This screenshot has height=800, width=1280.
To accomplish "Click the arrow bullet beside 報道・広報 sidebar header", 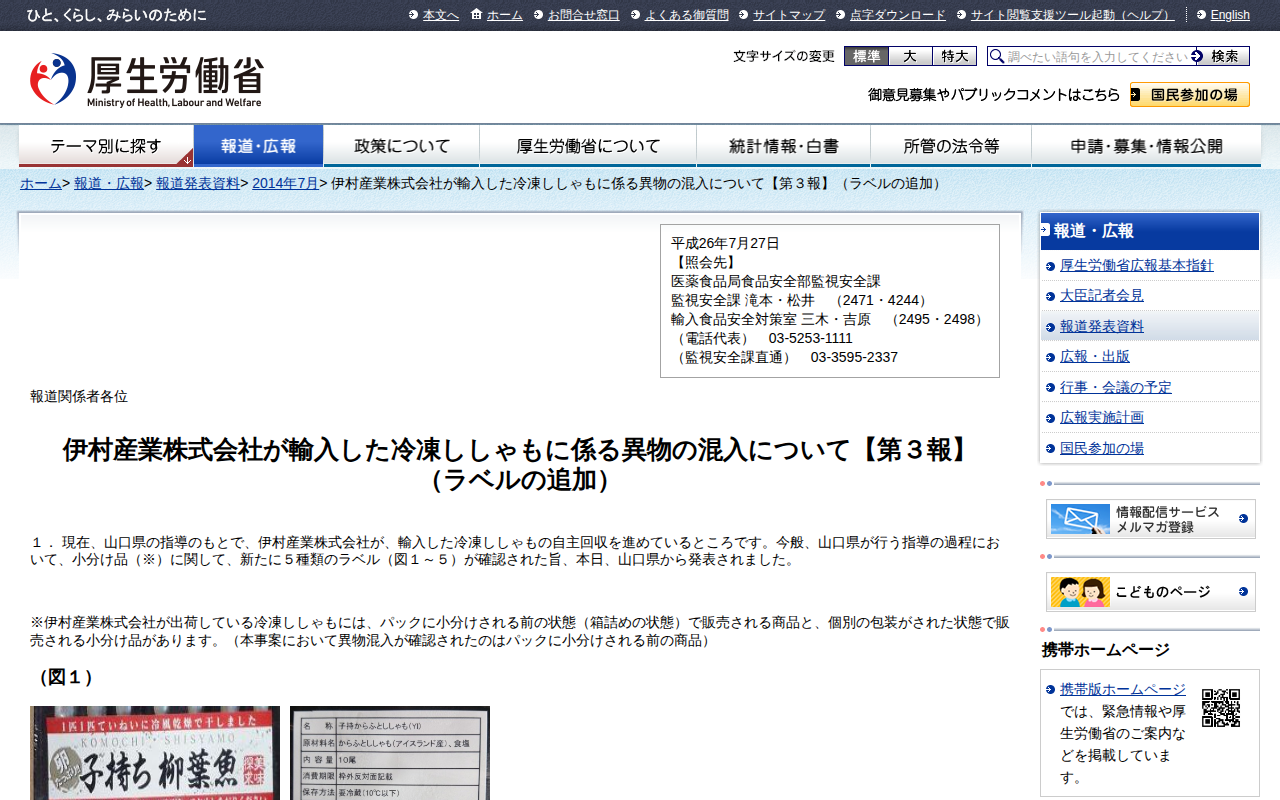I will coord(1045,230).
